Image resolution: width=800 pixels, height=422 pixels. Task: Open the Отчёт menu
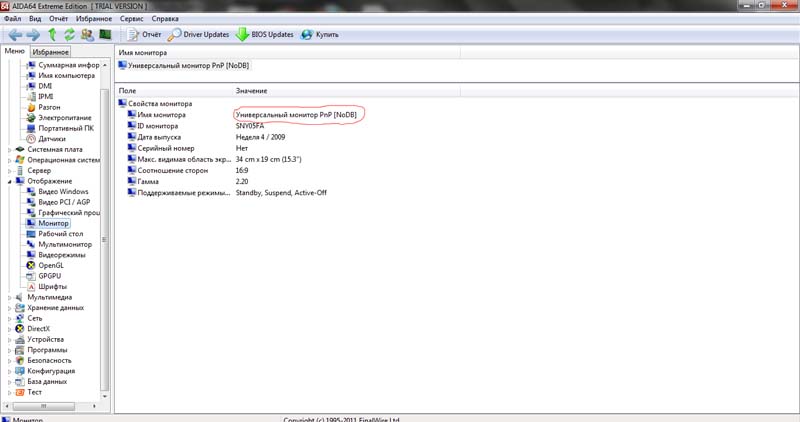[x=59, y=18]
